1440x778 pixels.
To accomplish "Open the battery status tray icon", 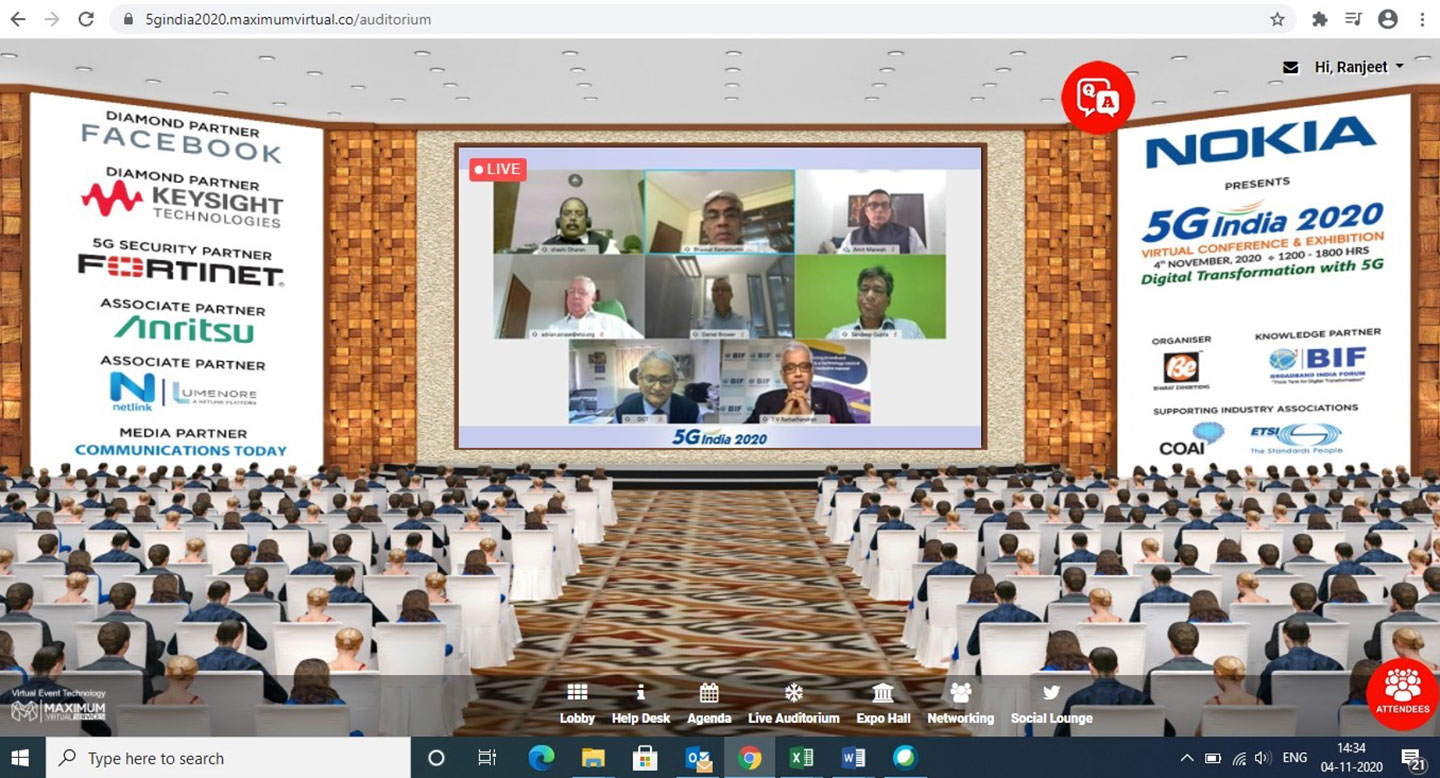I will pyautogui.click(x=1213, y=758).
